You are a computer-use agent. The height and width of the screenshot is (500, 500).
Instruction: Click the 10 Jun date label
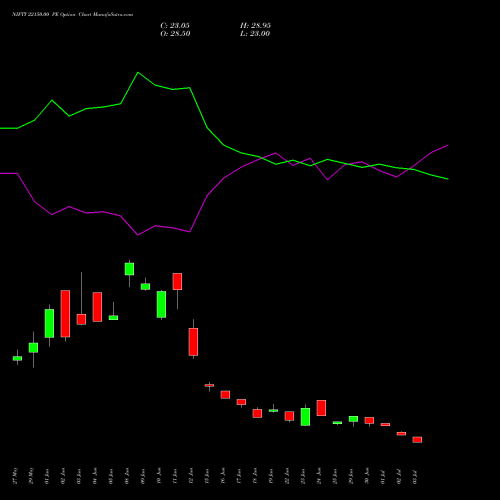[159, 476]
